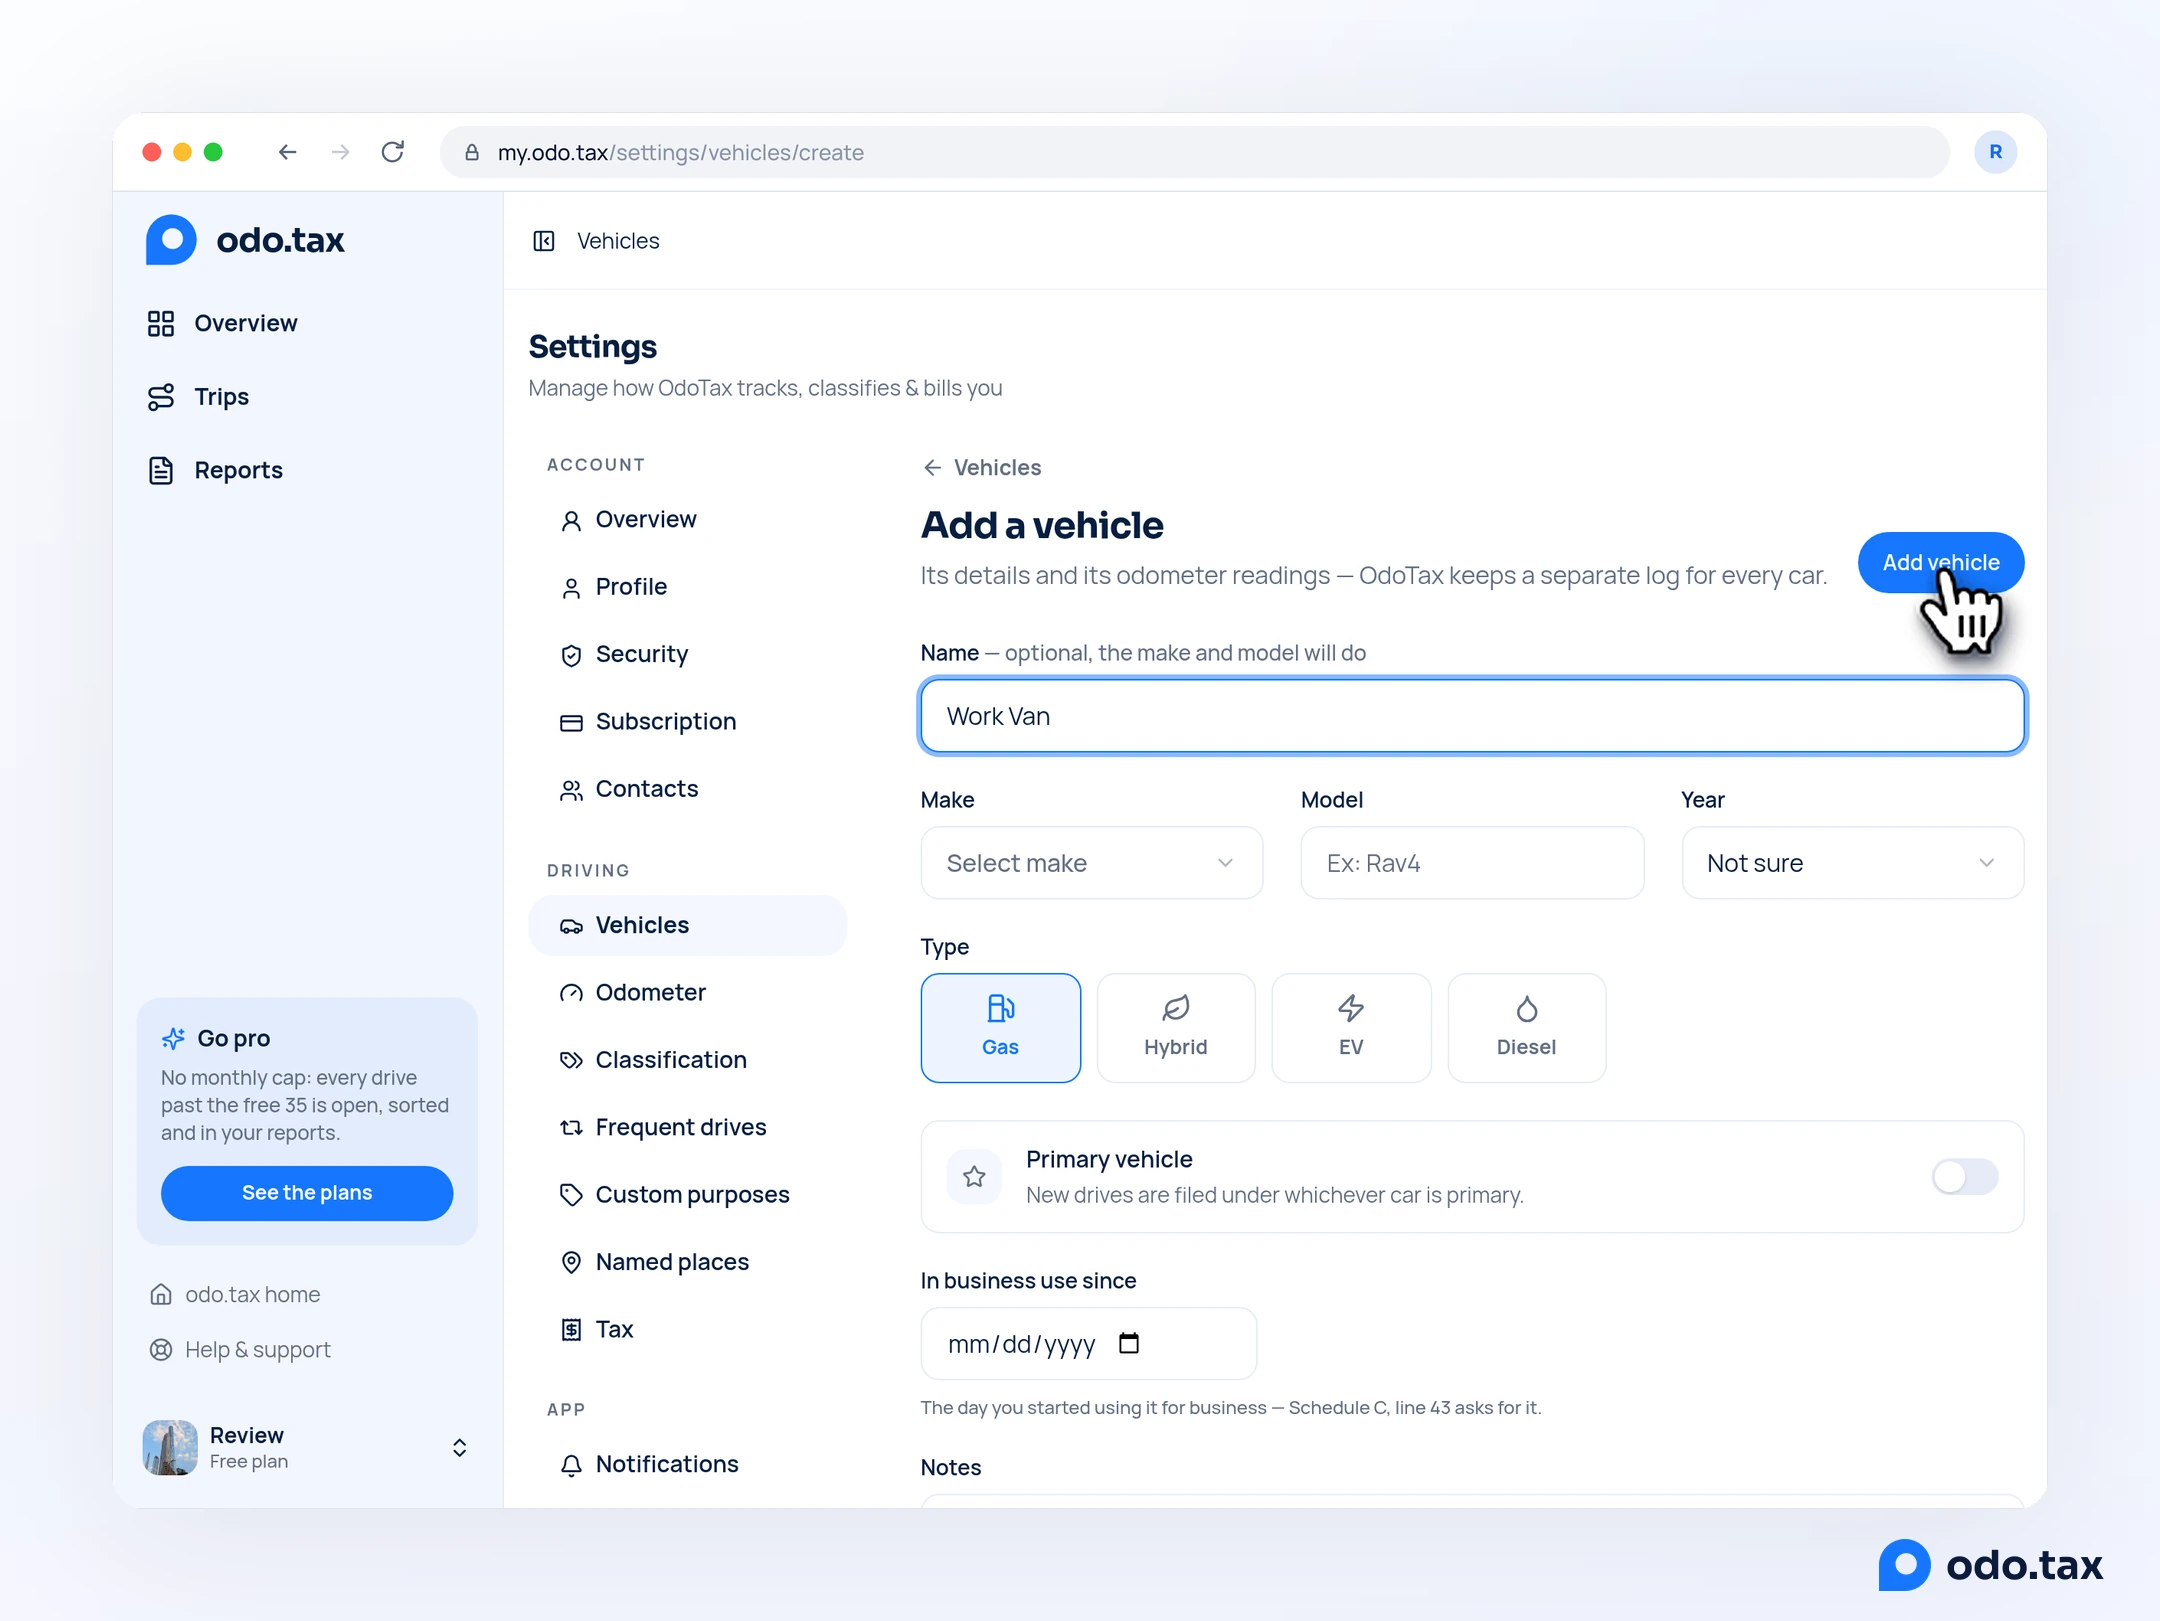2160x1621 pixels.
Task: Open the Year dropdown showing Not sure
Action: coord(1852,863)
